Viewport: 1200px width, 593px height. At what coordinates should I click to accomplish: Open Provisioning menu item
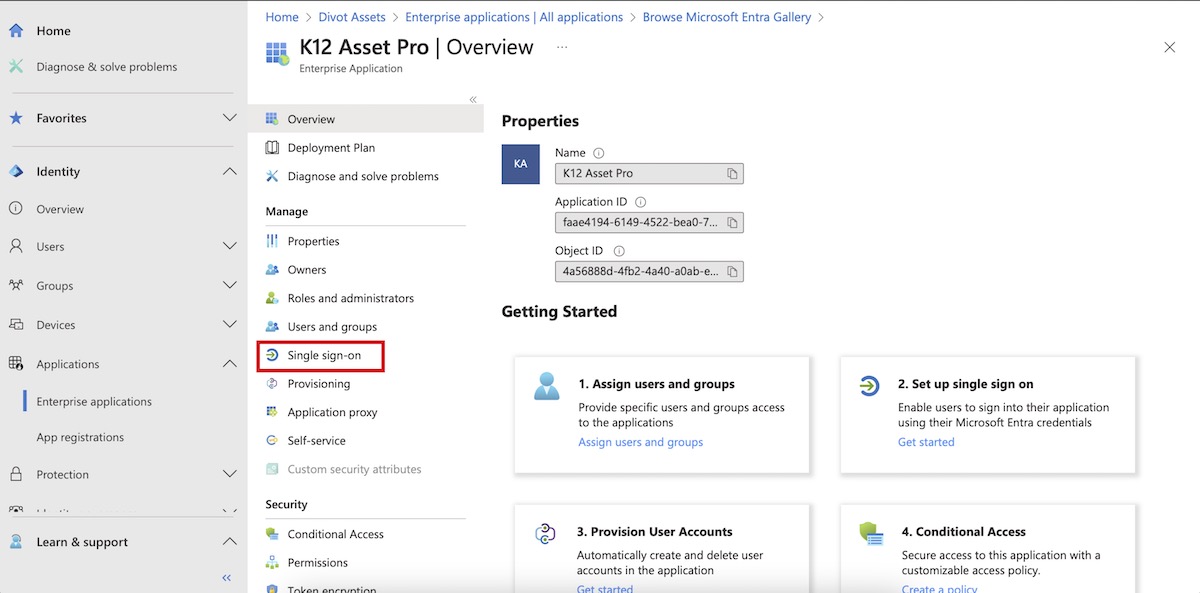[318, 384]
